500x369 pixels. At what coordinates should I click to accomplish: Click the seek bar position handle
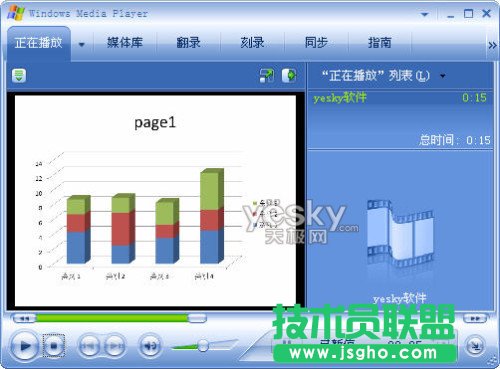click(x=197, y=318)
